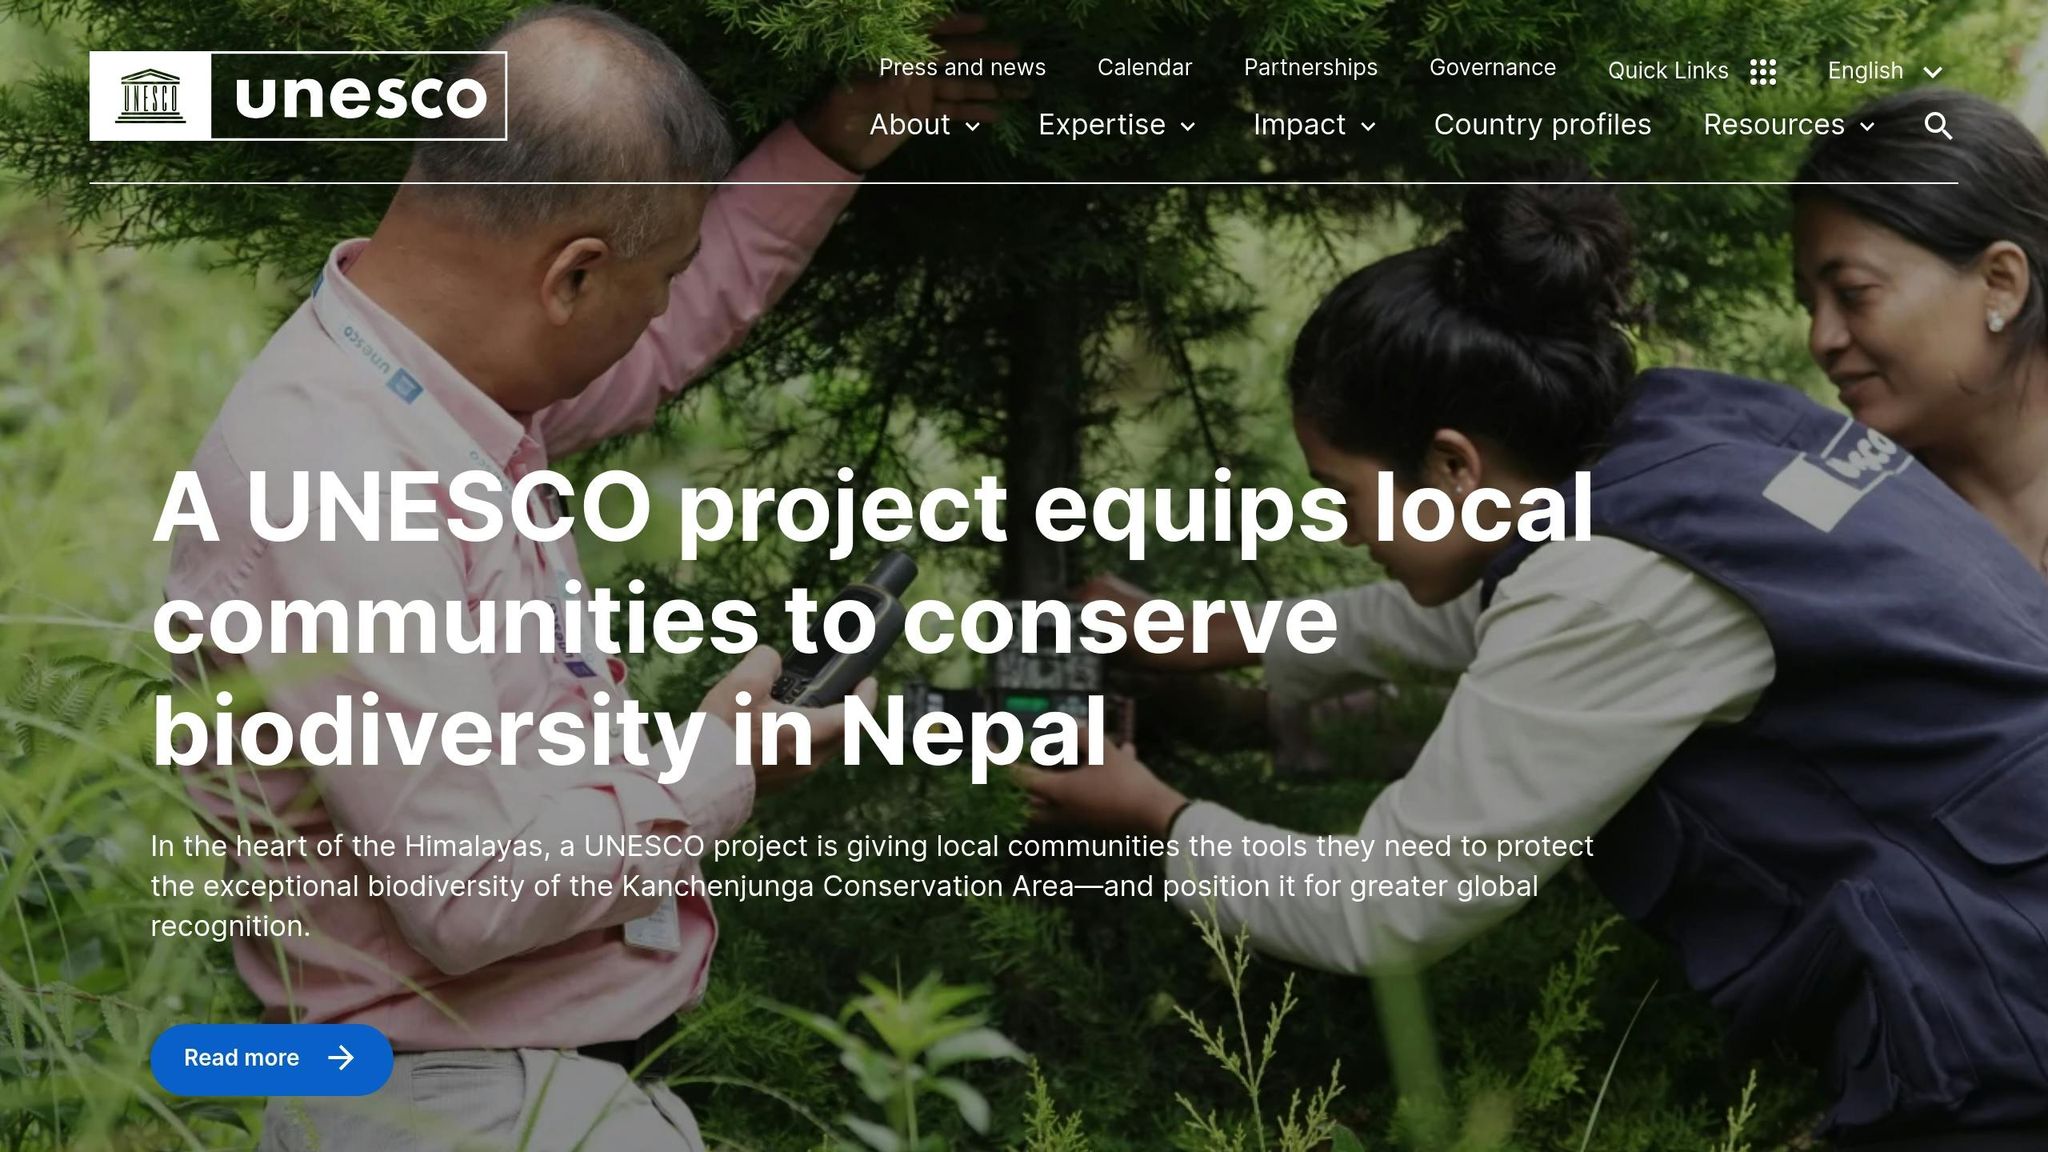Go to Press and news
The width and height of the screenshot is (2048, 1152).
tap(962, 67)
